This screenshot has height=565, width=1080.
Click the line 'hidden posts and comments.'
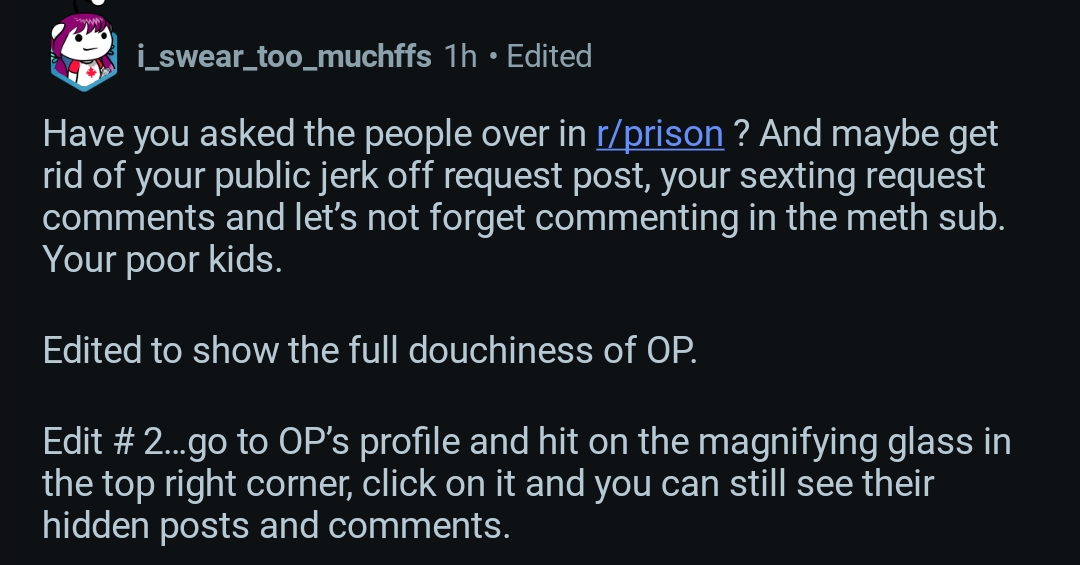pos(276,526)
